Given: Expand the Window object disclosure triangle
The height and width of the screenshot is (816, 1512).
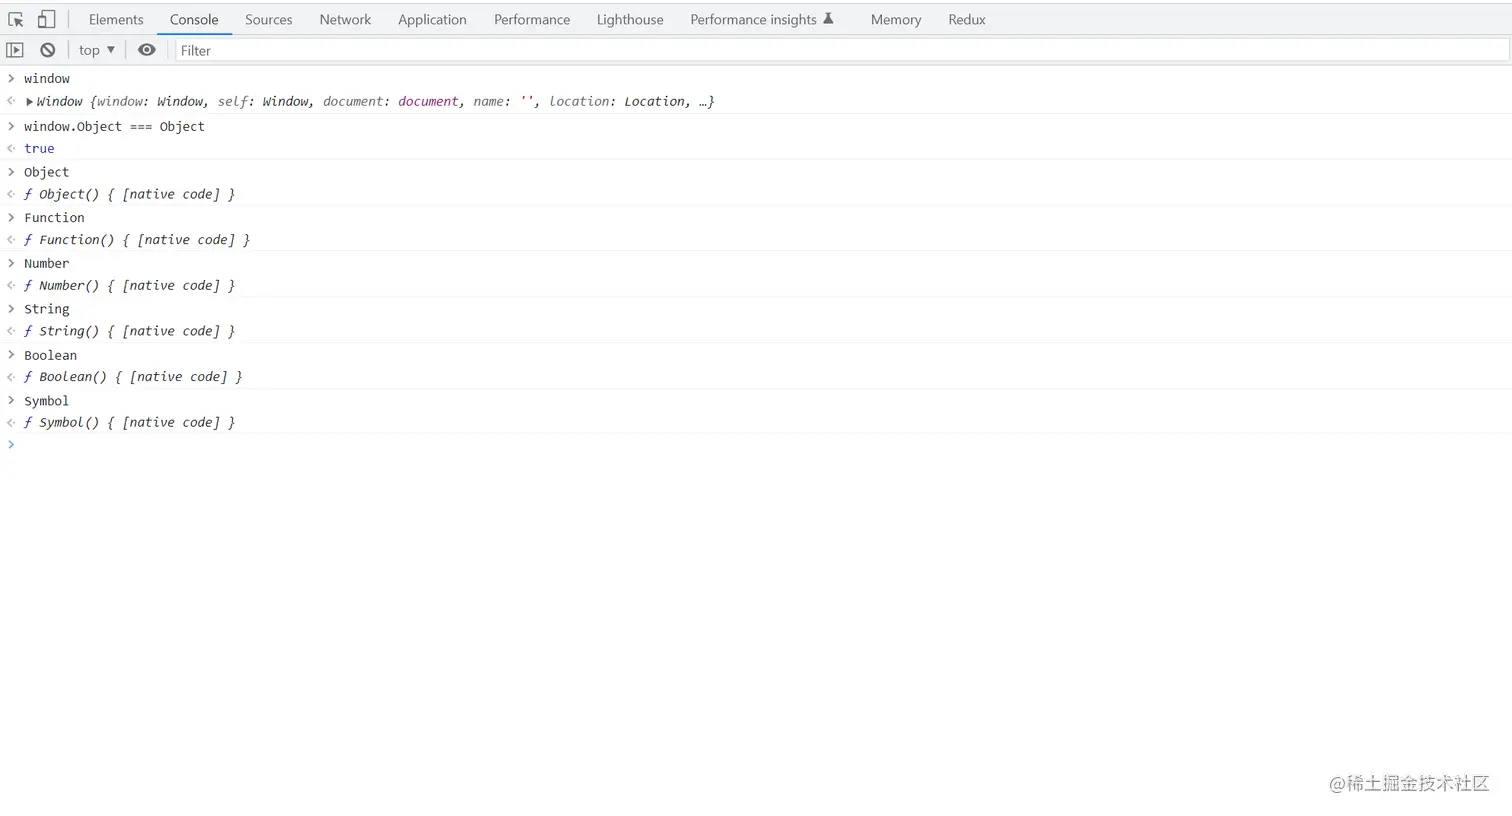Looking at the screenshot, I should pyautogui.click(x=30, y=102).
